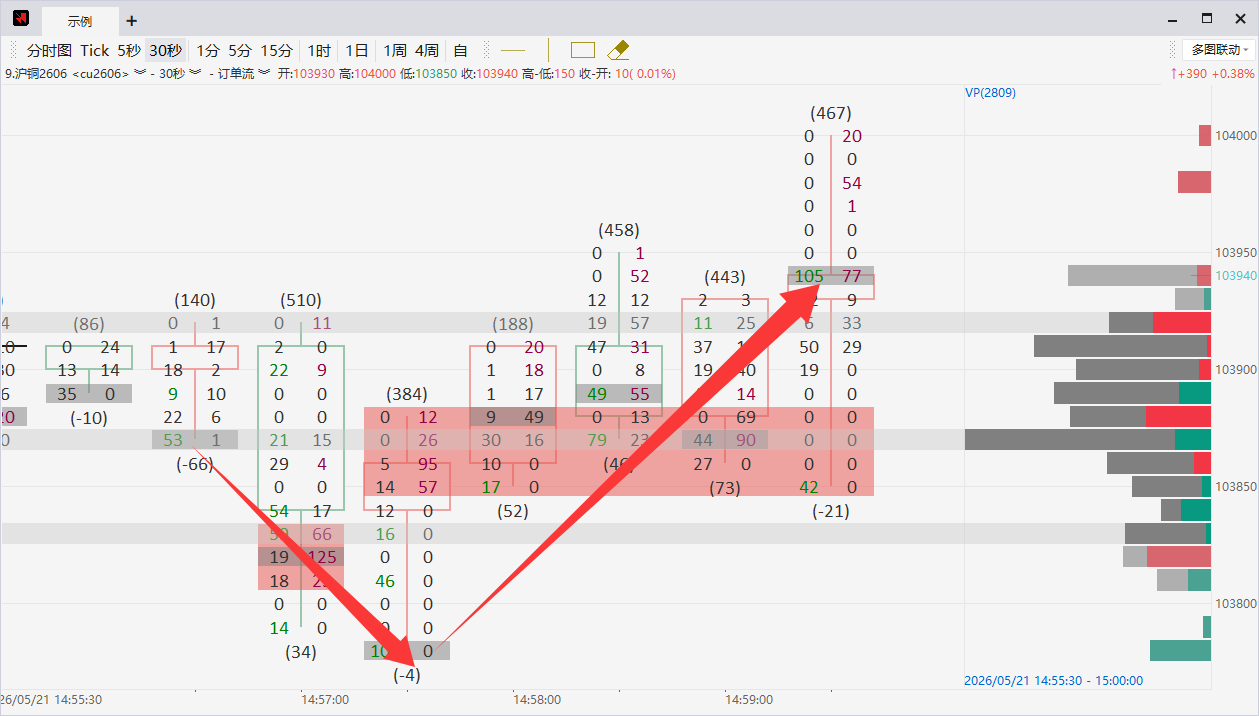Click the 103900 price axis label
Screen dimensions: 1259x716
[1236, 370]
